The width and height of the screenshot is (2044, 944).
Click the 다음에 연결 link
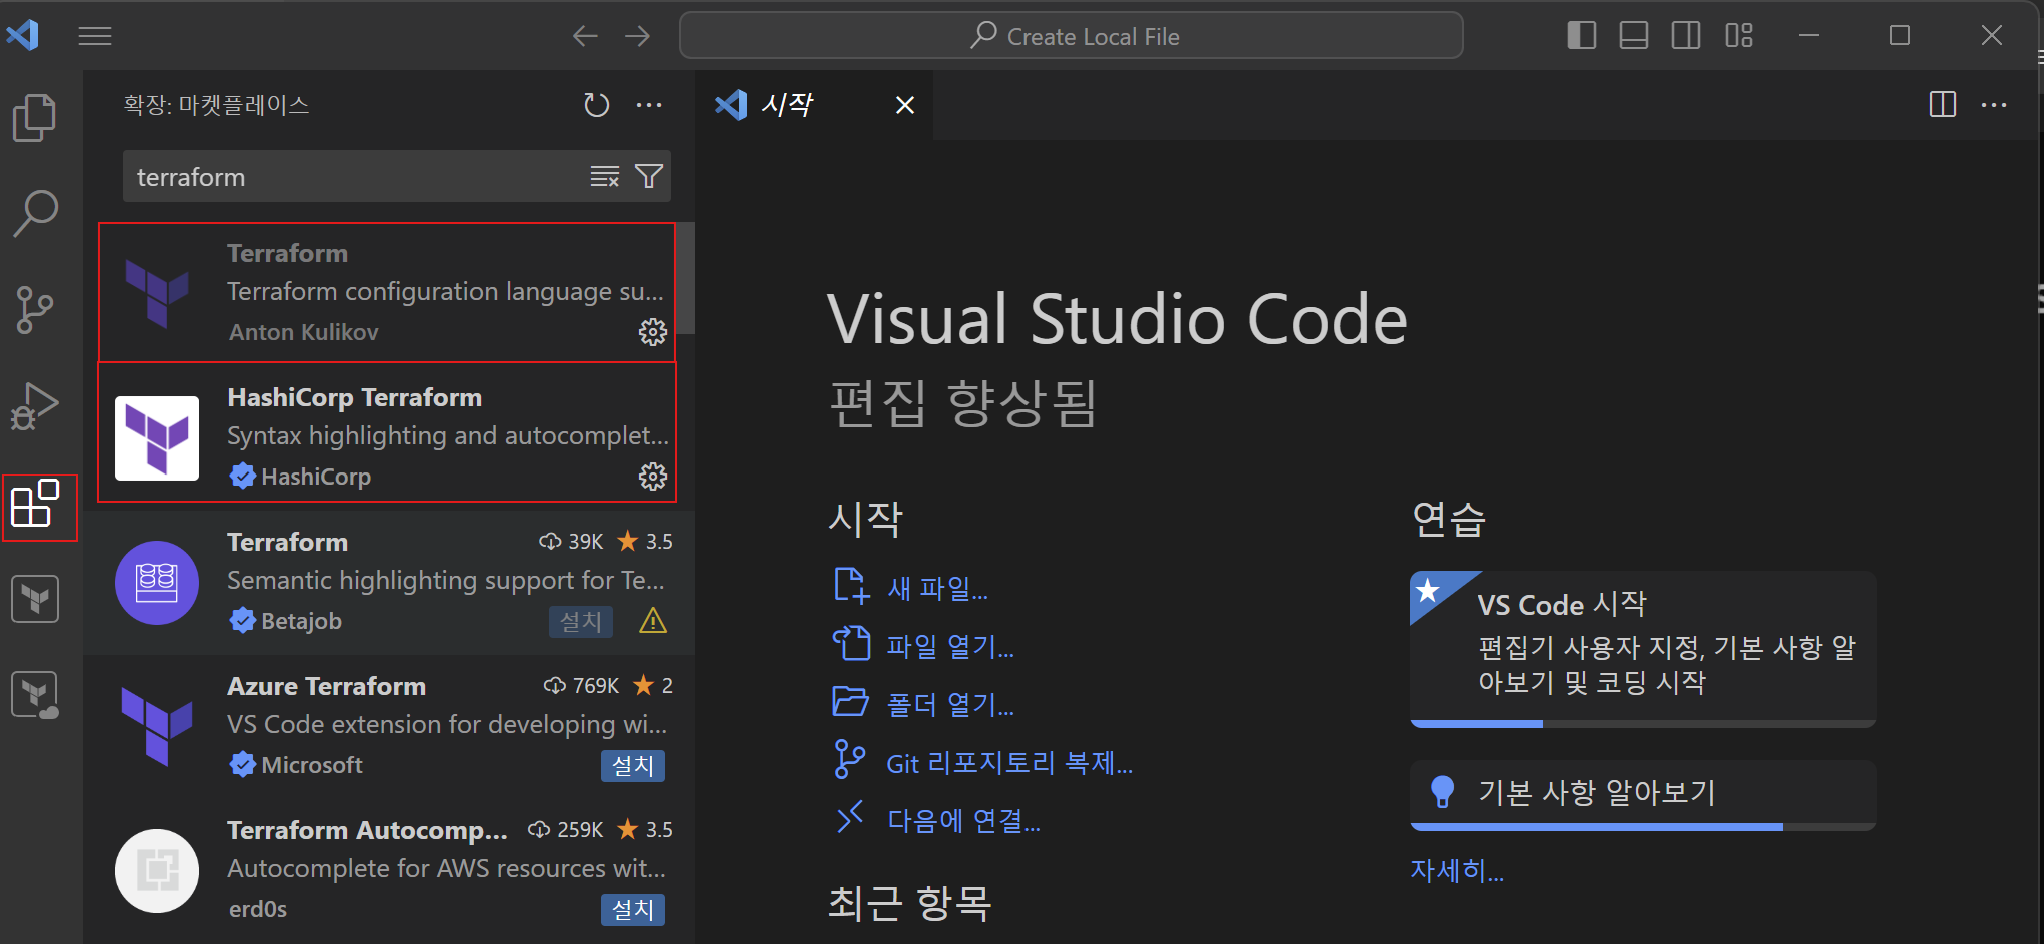point(964,821)
